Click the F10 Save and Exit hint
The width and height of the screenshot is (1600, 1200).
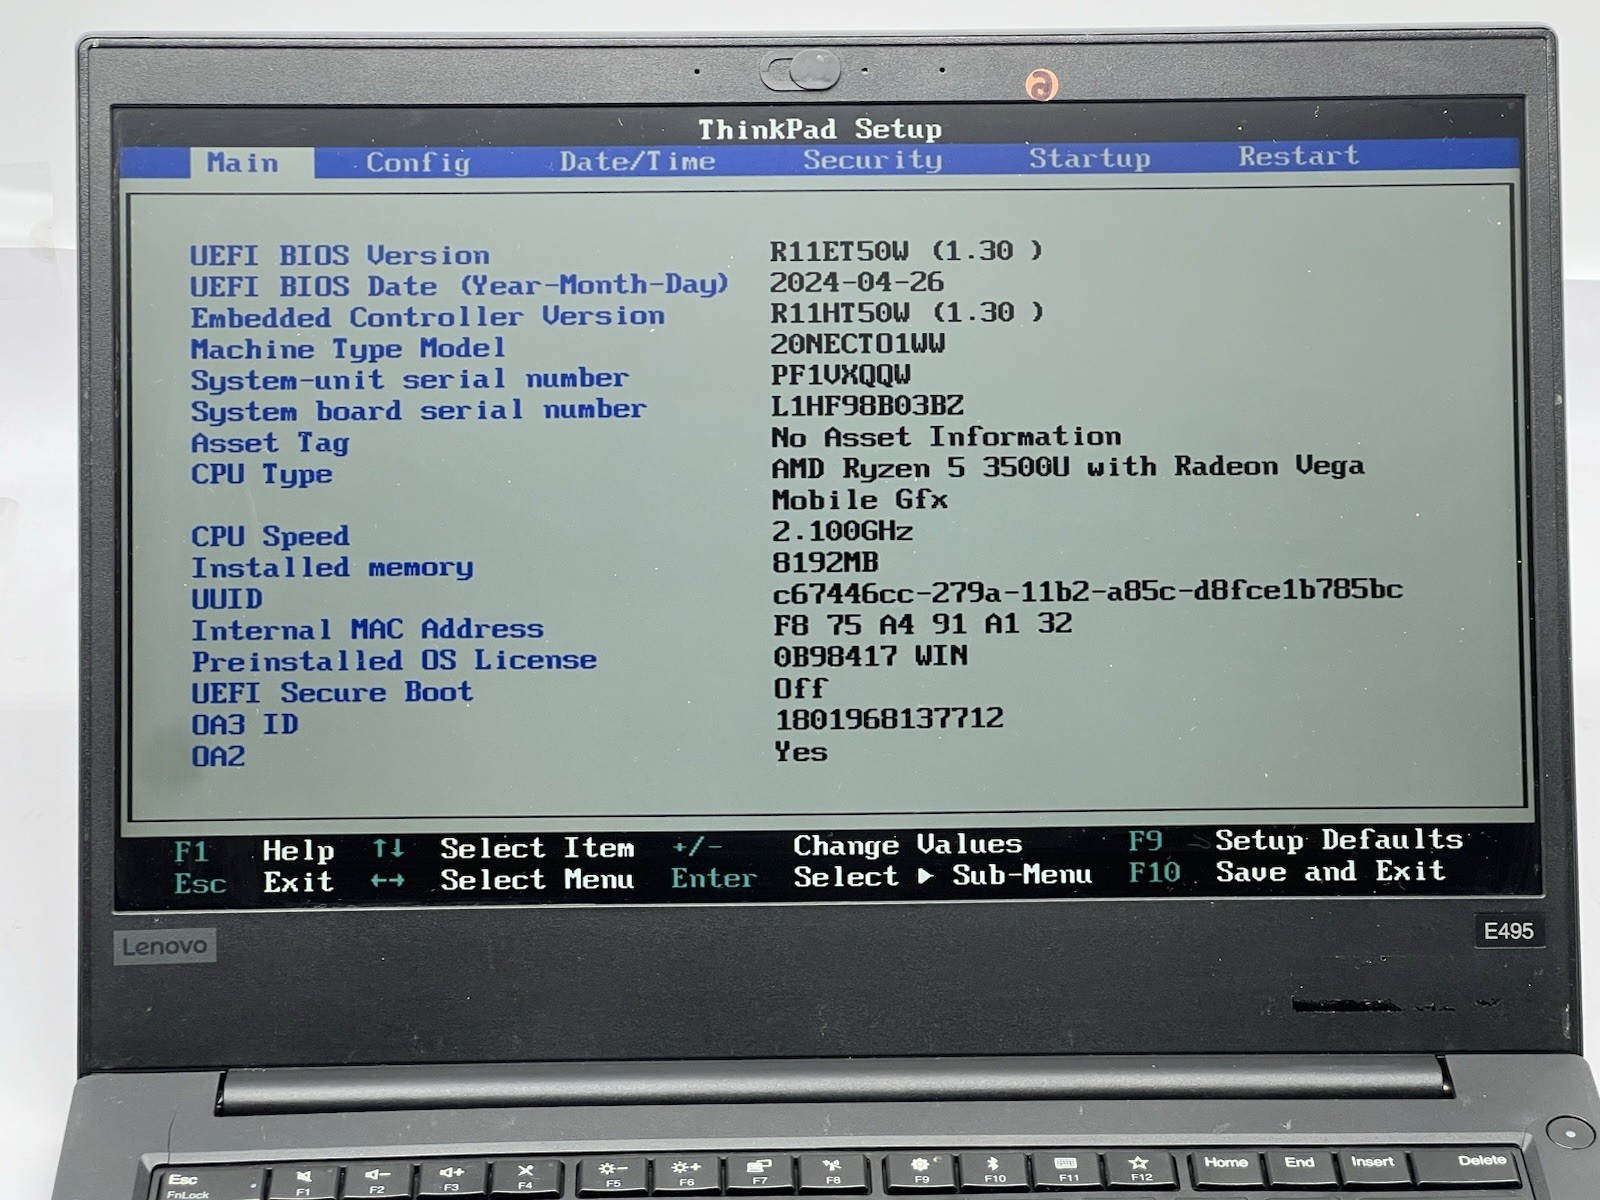[x=1286, y=872]
